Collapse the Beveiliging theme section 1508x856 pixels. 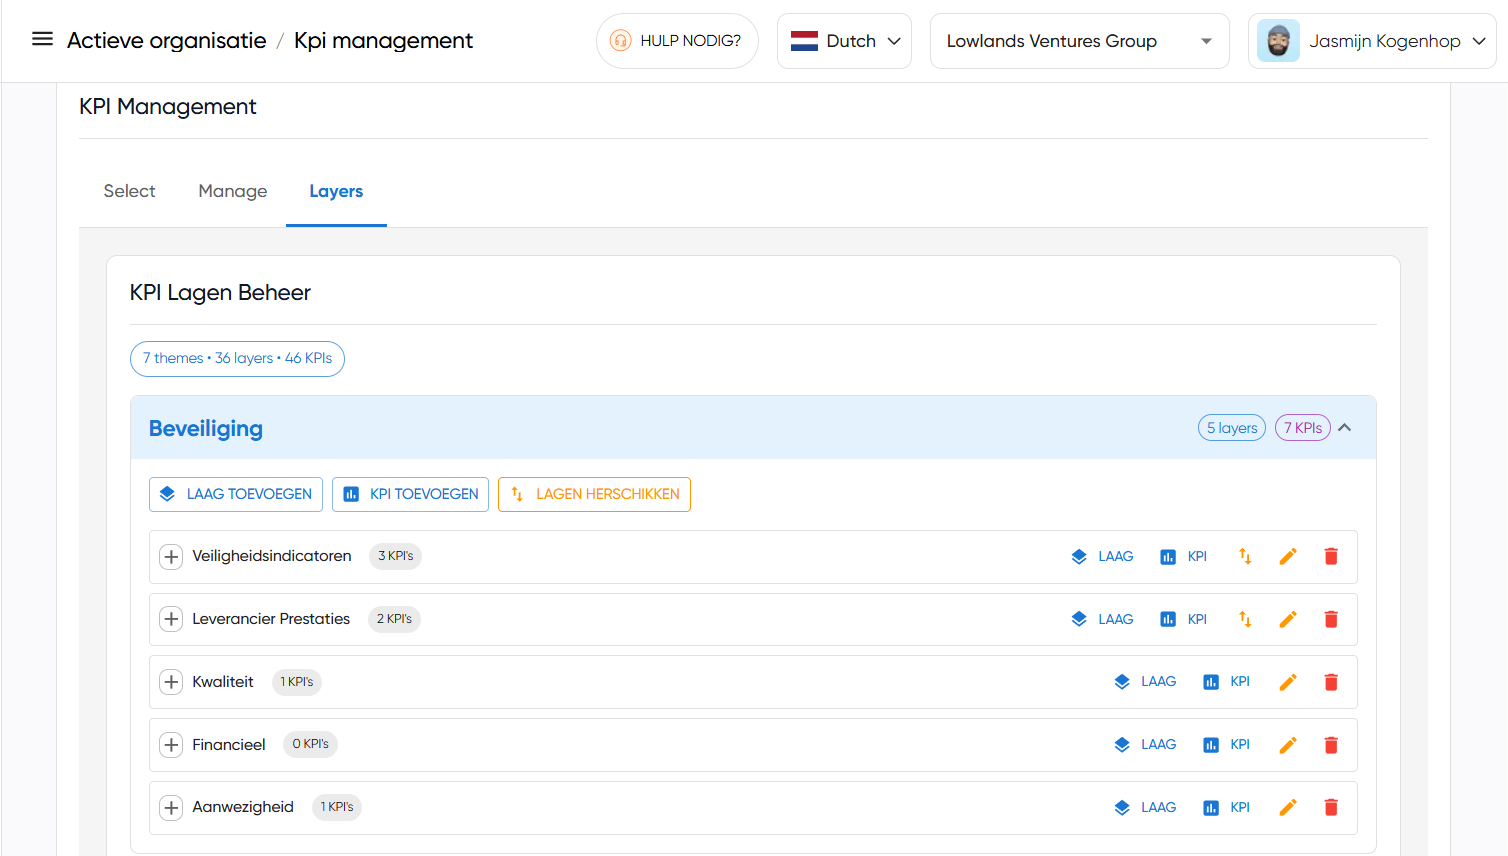1345,428
